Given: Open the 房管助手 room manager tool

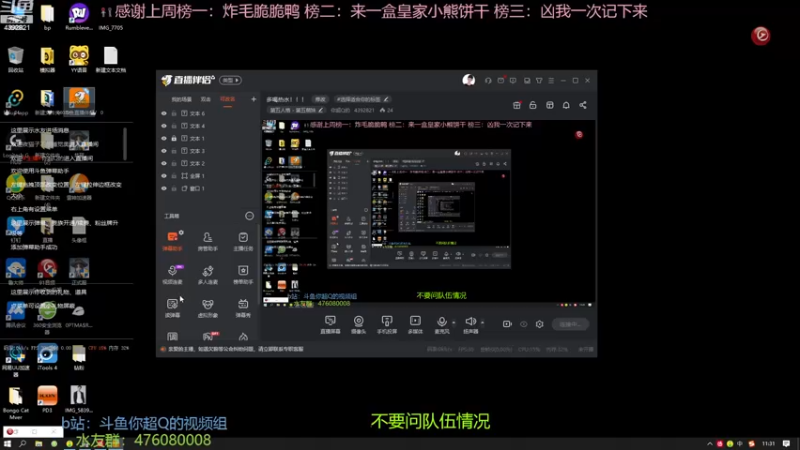Looking at the screenshot, I should pyautogui.click(x=208, y=241).
